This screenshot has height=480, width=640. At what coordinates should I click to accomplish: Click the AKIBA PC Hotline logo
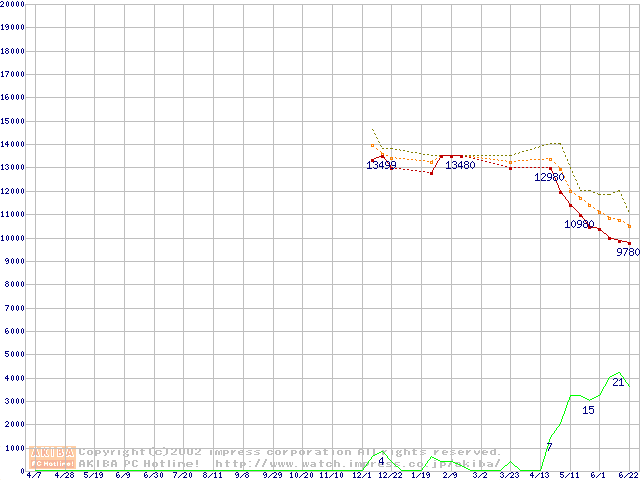coord(53,457)
